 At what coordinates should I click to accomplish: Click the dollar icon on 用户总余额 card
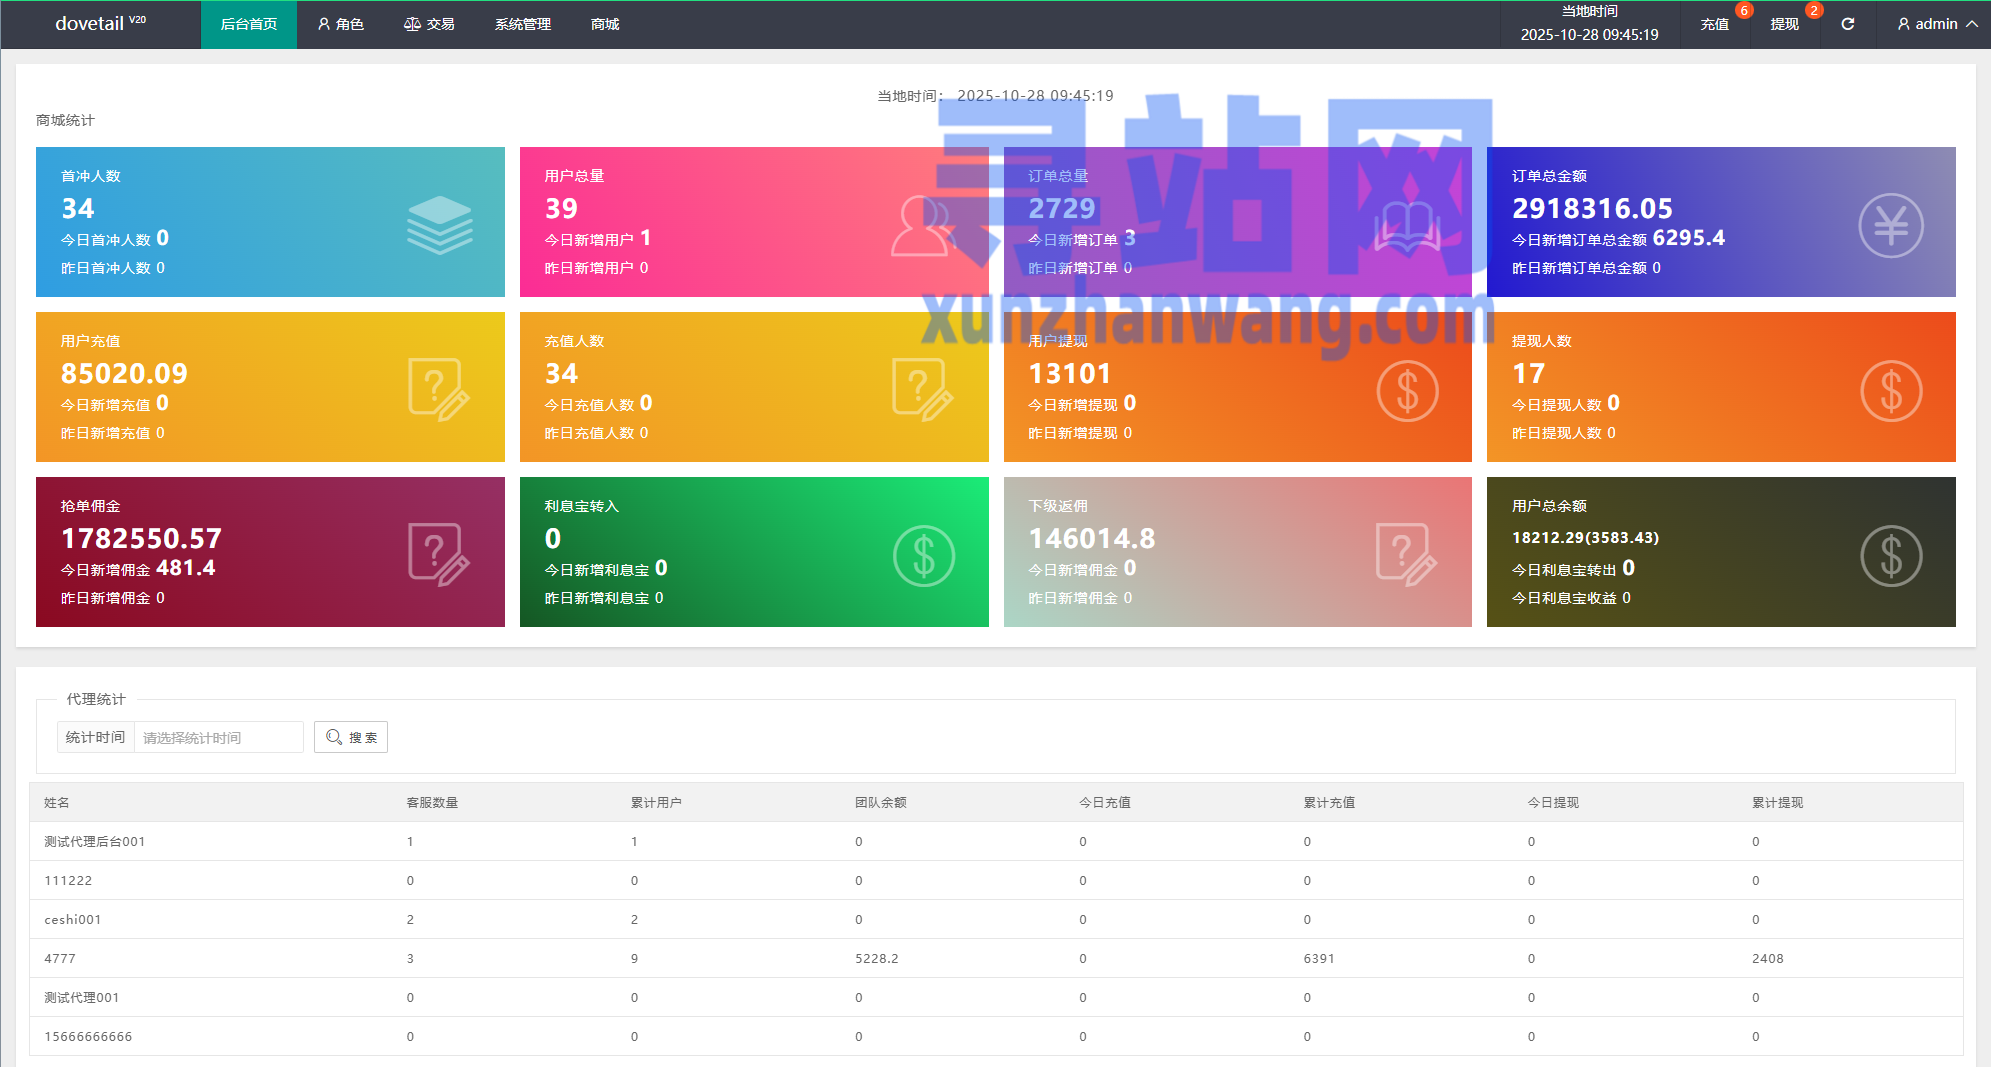(x=1890, y=555)
